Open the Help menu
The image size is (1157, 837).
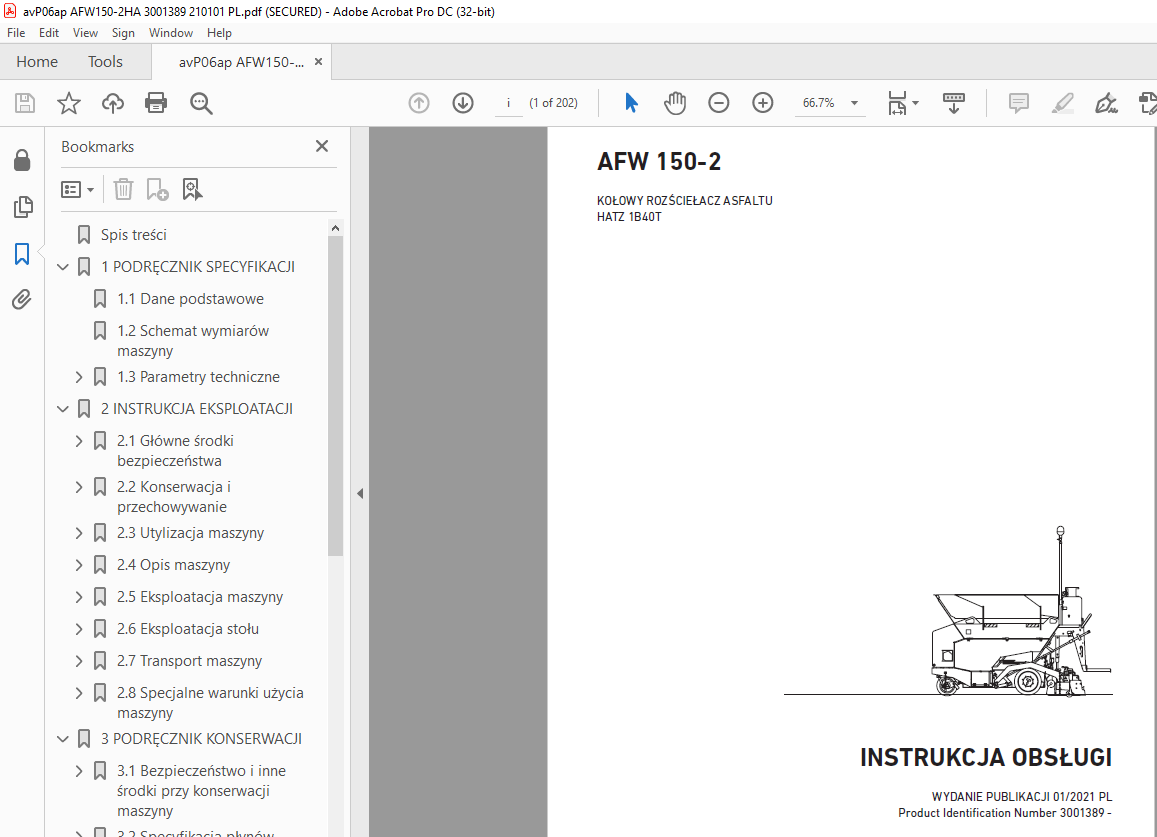[219, 32]
